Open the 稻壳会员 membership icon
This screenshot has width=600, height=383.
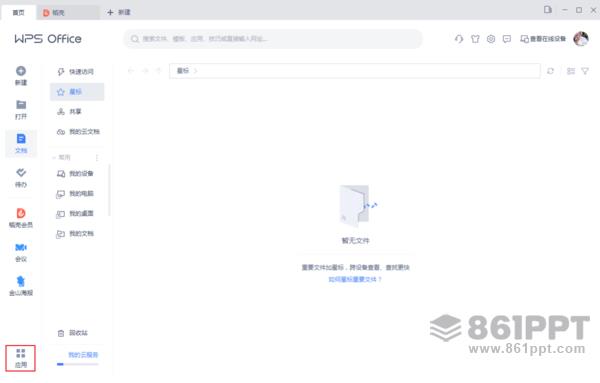coord(21,213)
